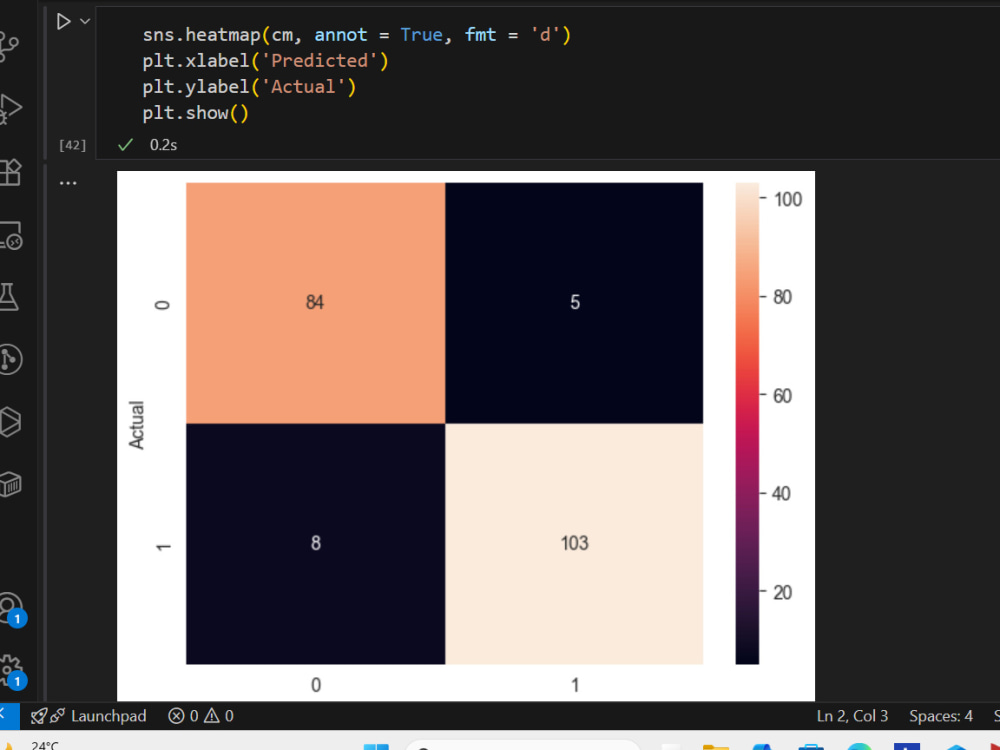
Task: Click the 20 colorbar tick label
Action: [783, 592]
